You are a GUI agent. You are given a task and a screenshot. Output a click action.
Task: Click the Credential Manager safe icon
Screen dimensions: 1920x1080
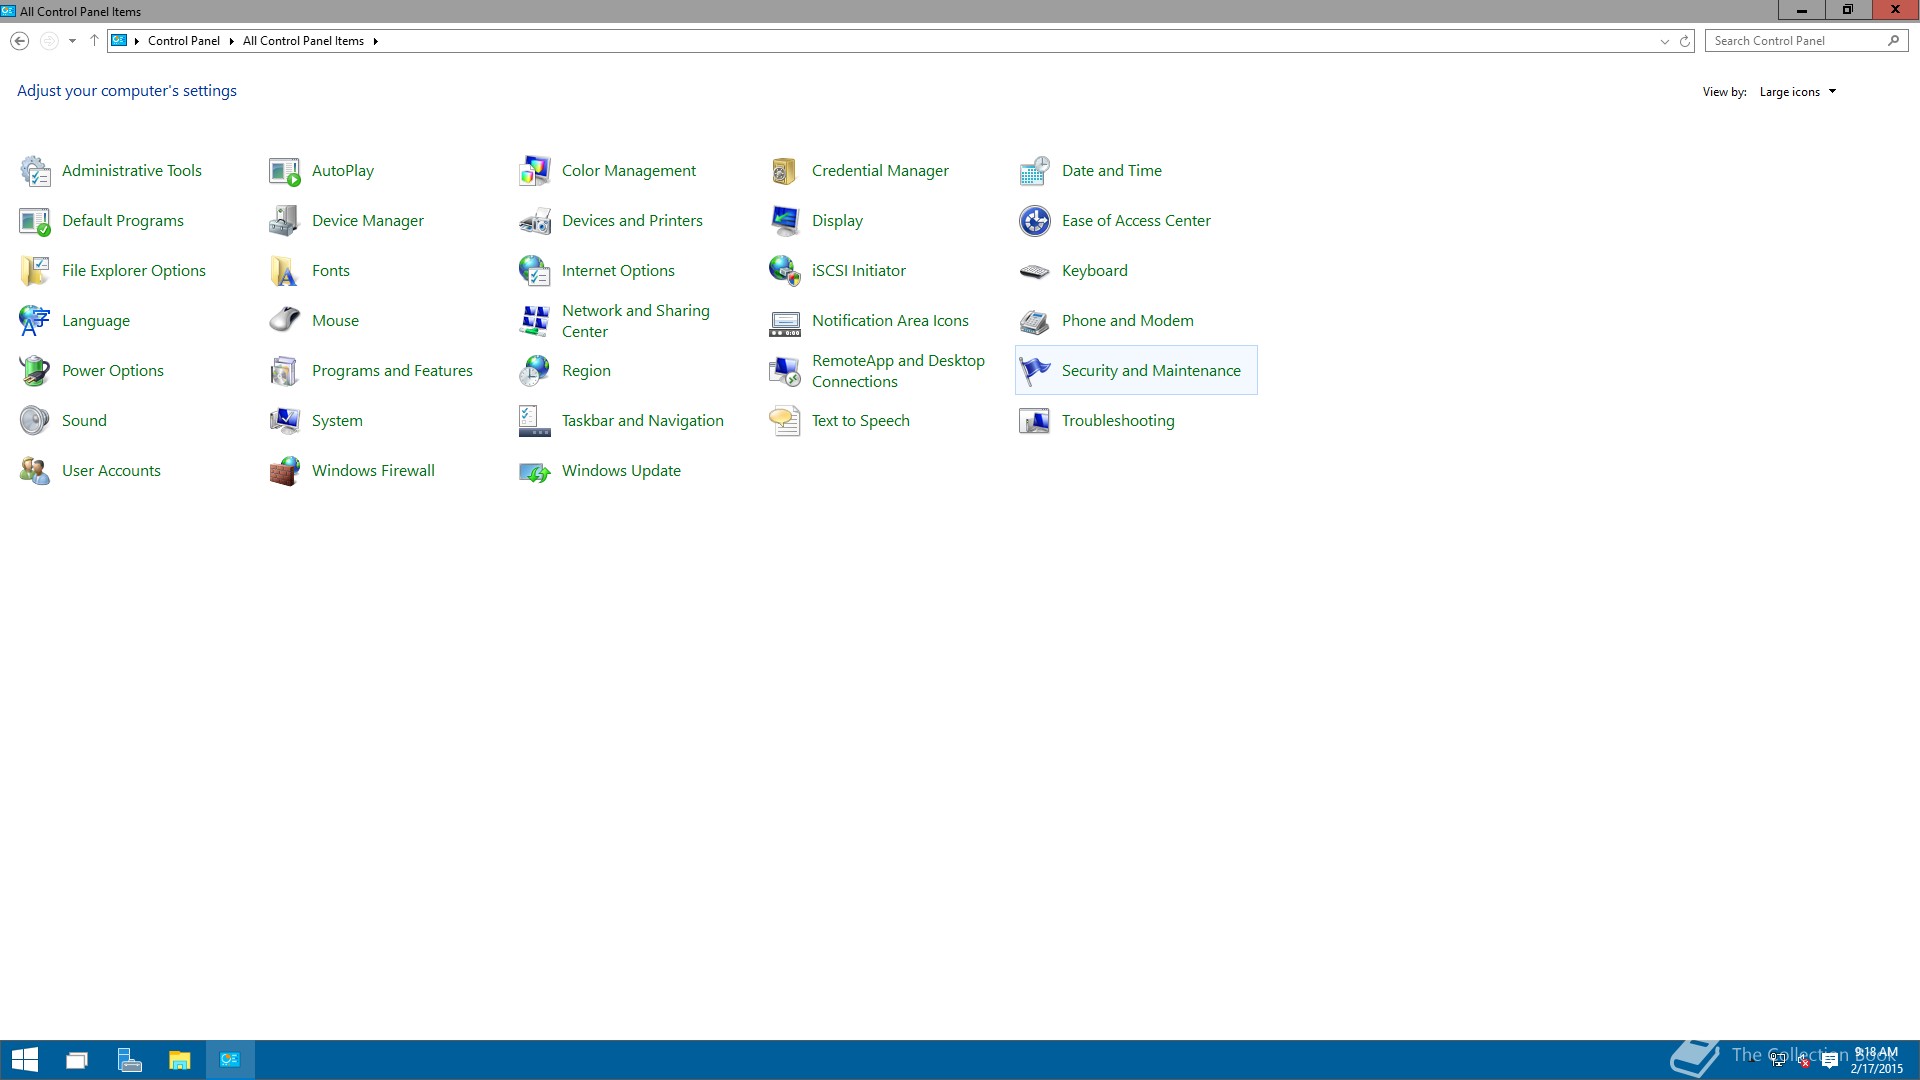tap(785, 171)
